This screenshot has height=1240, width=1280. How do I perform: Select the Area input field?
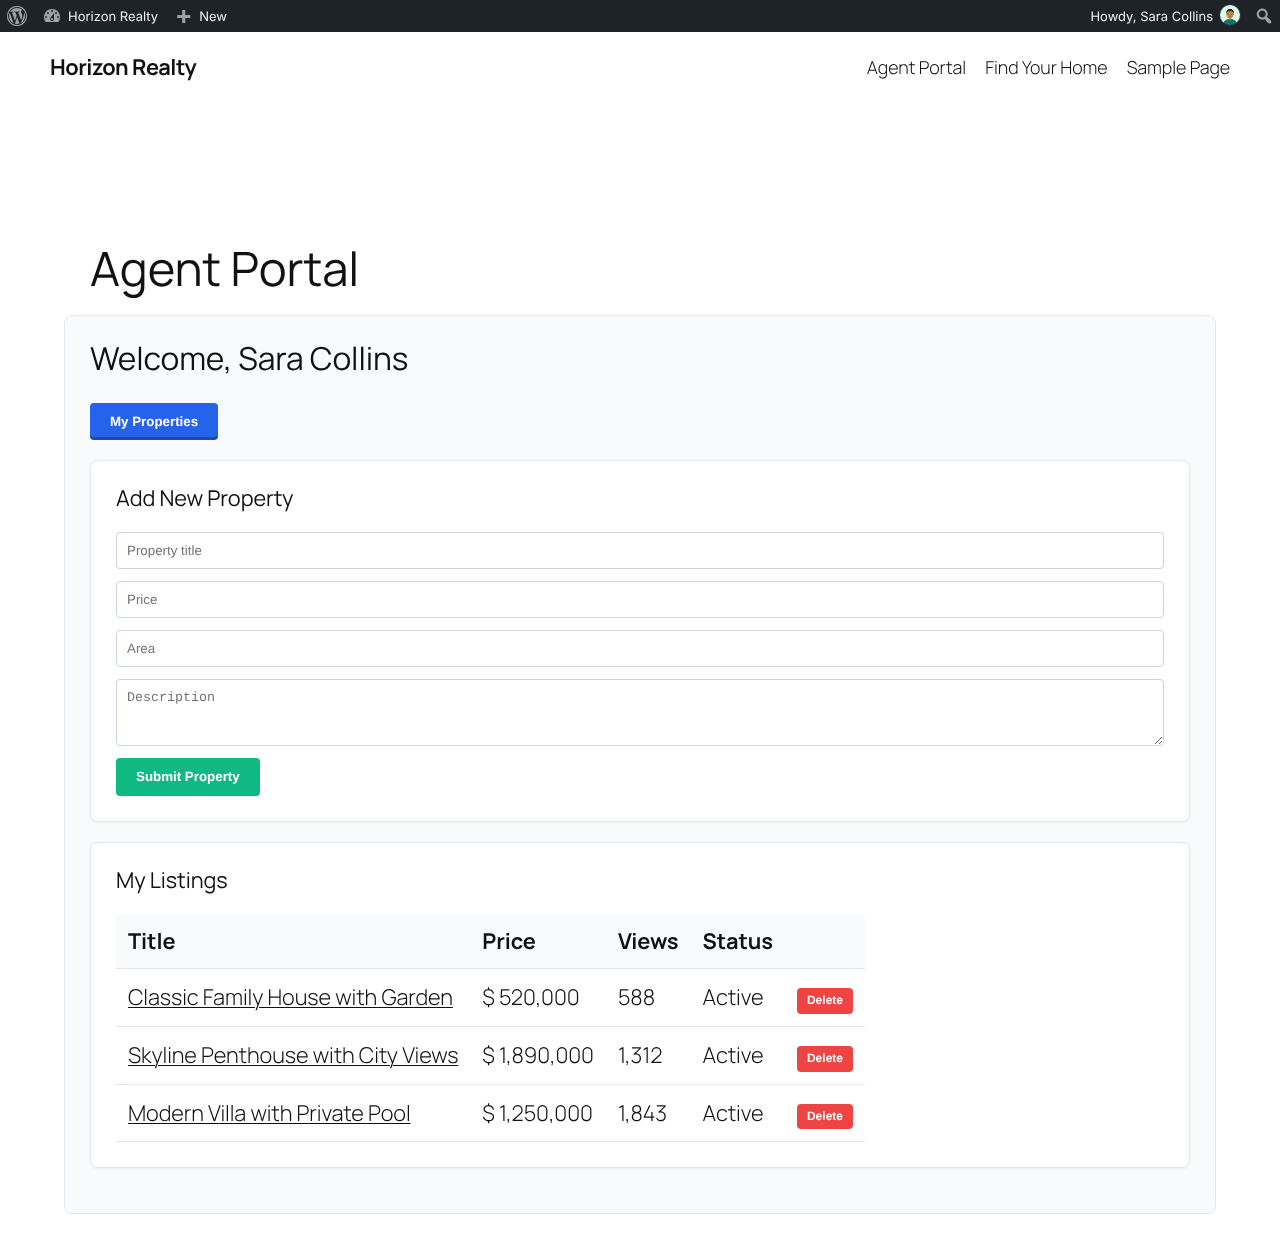[x=640, y=649]
